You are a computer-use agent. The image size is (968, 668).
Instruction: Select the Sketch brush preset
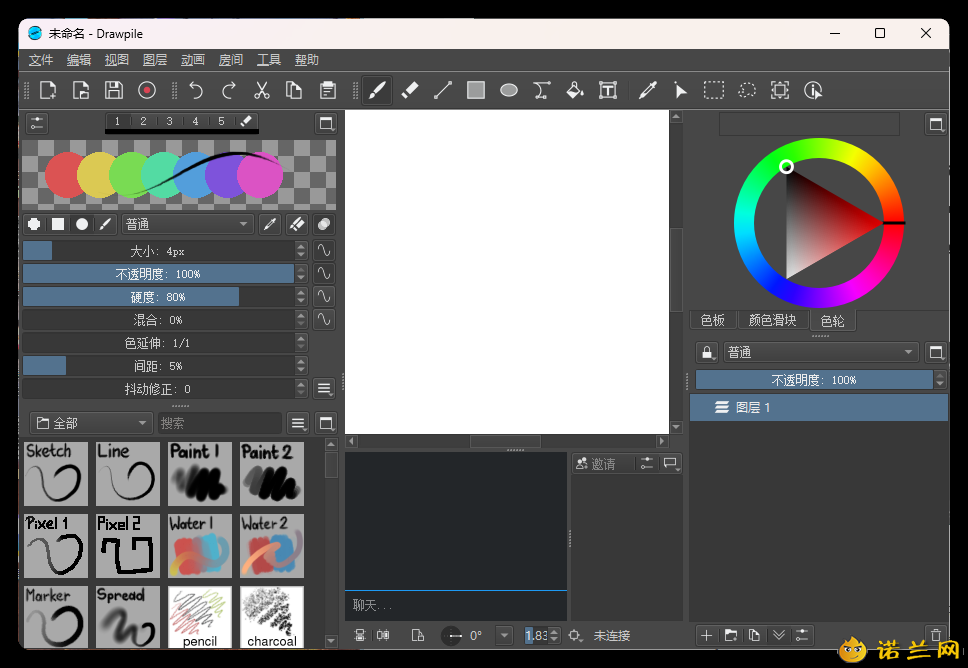click(56, 474)
